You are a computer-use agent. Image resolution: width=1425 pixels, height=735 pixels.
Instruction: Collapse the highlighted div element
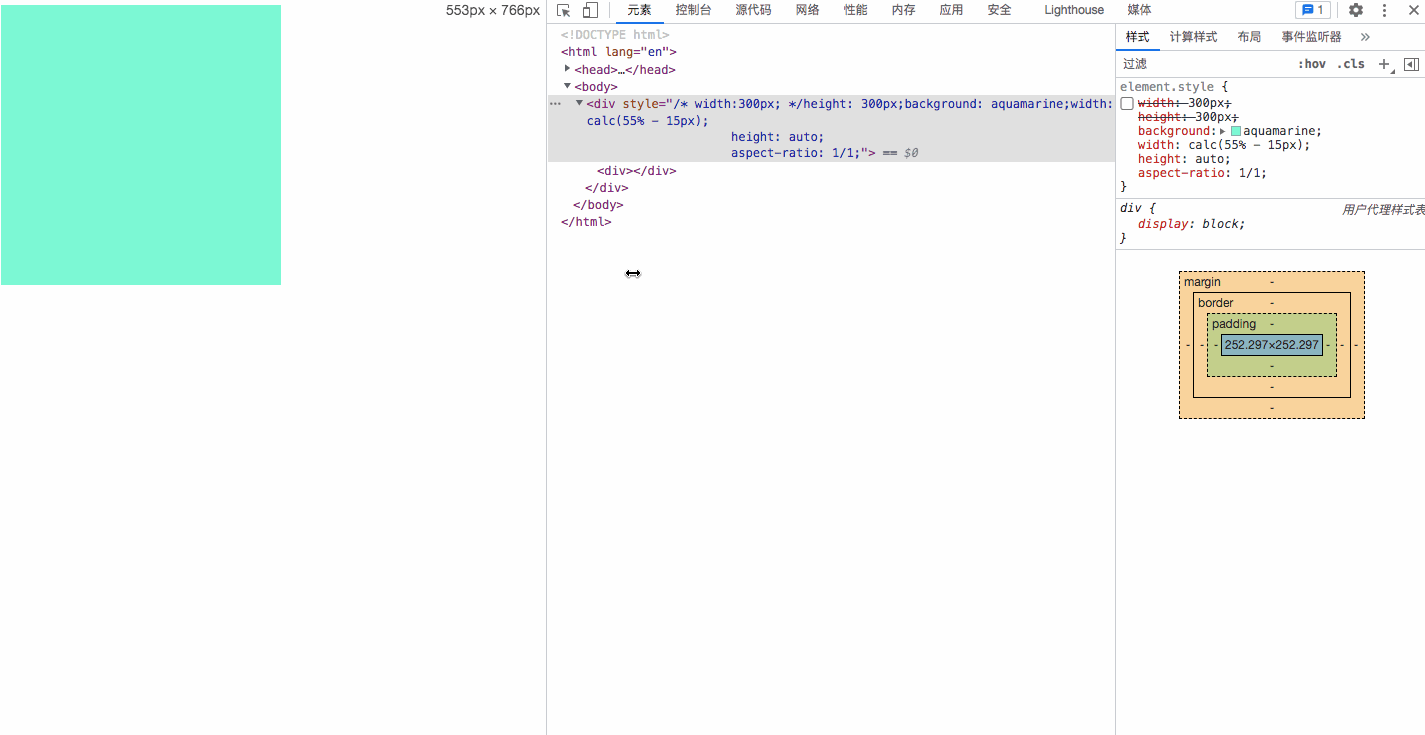point(578,103)
